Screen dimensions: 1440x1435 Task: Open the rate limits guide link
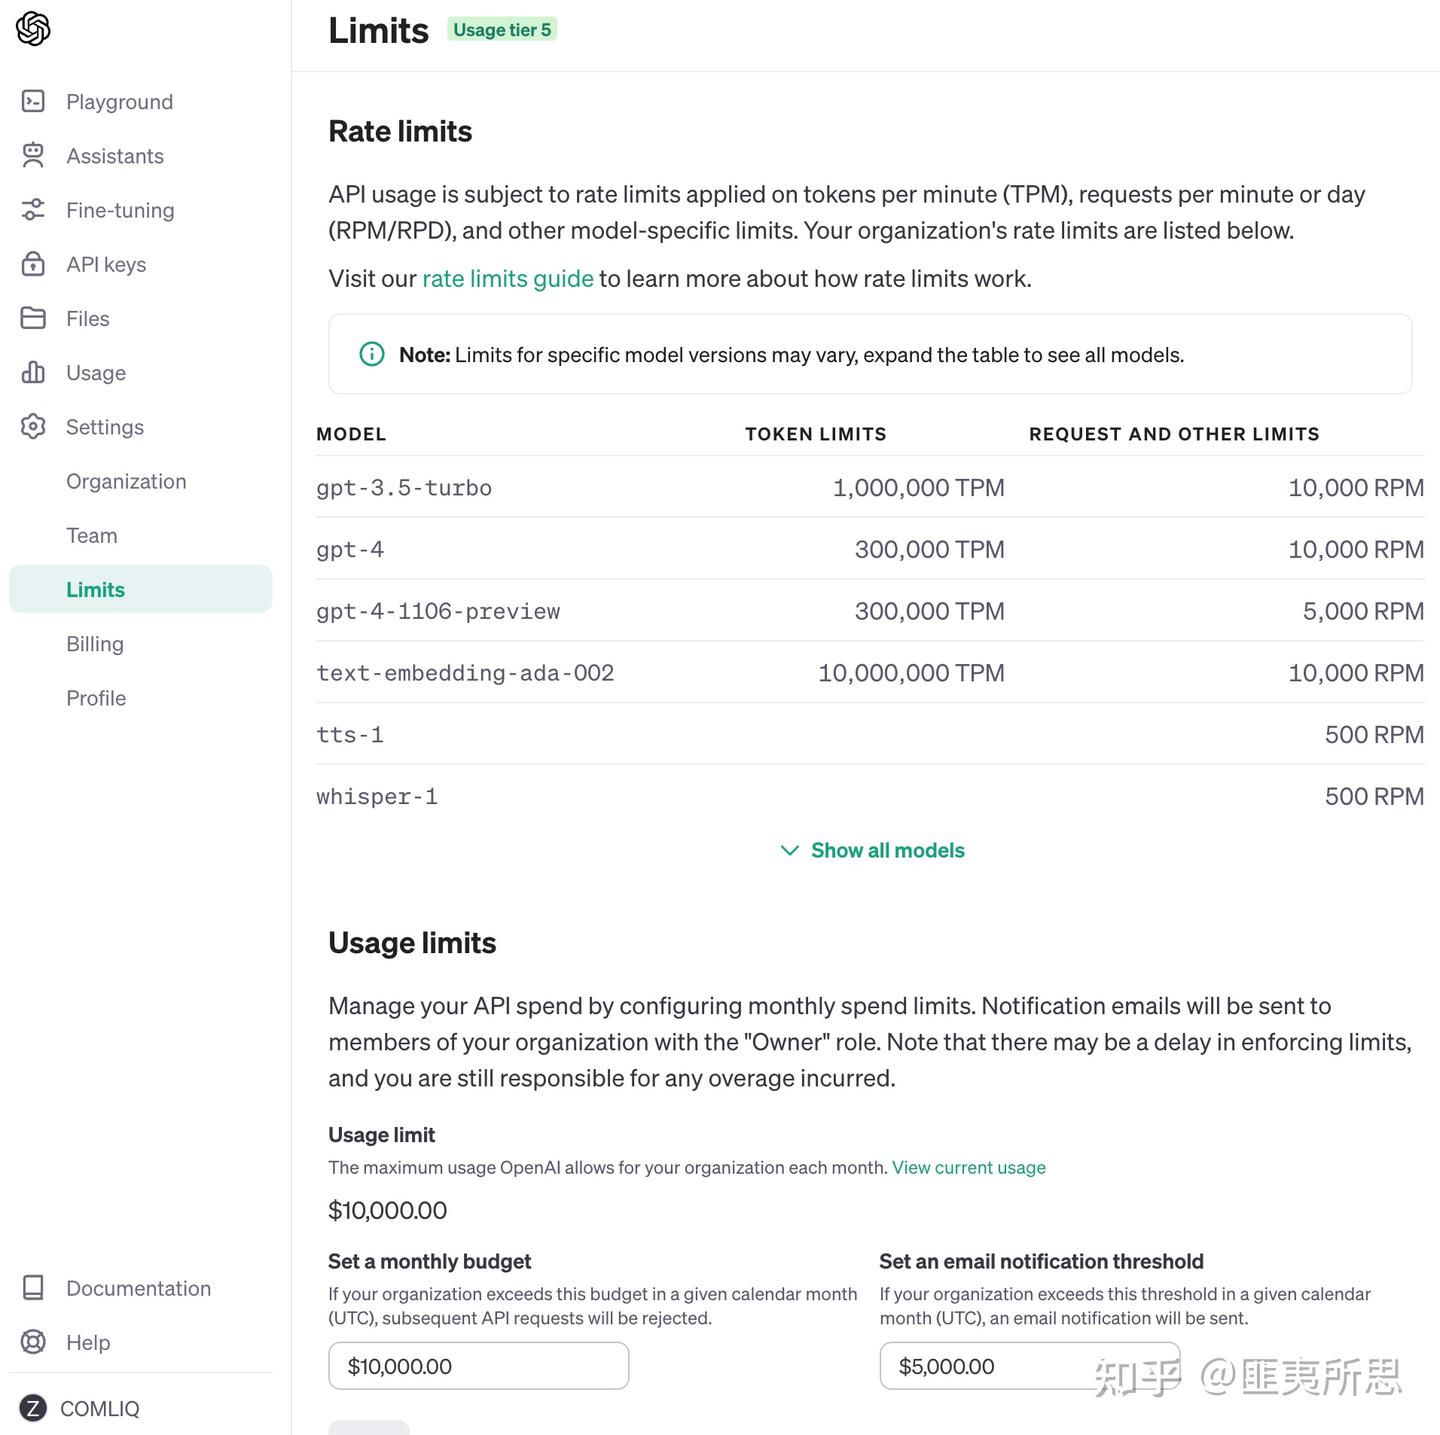point(507,278)
